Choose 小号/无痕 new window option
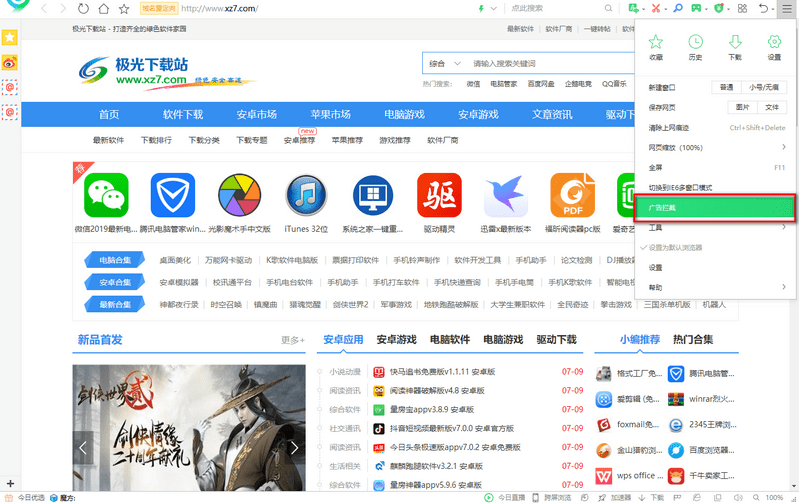The height and width of the screenshot is (503, 799). point(763,87)
